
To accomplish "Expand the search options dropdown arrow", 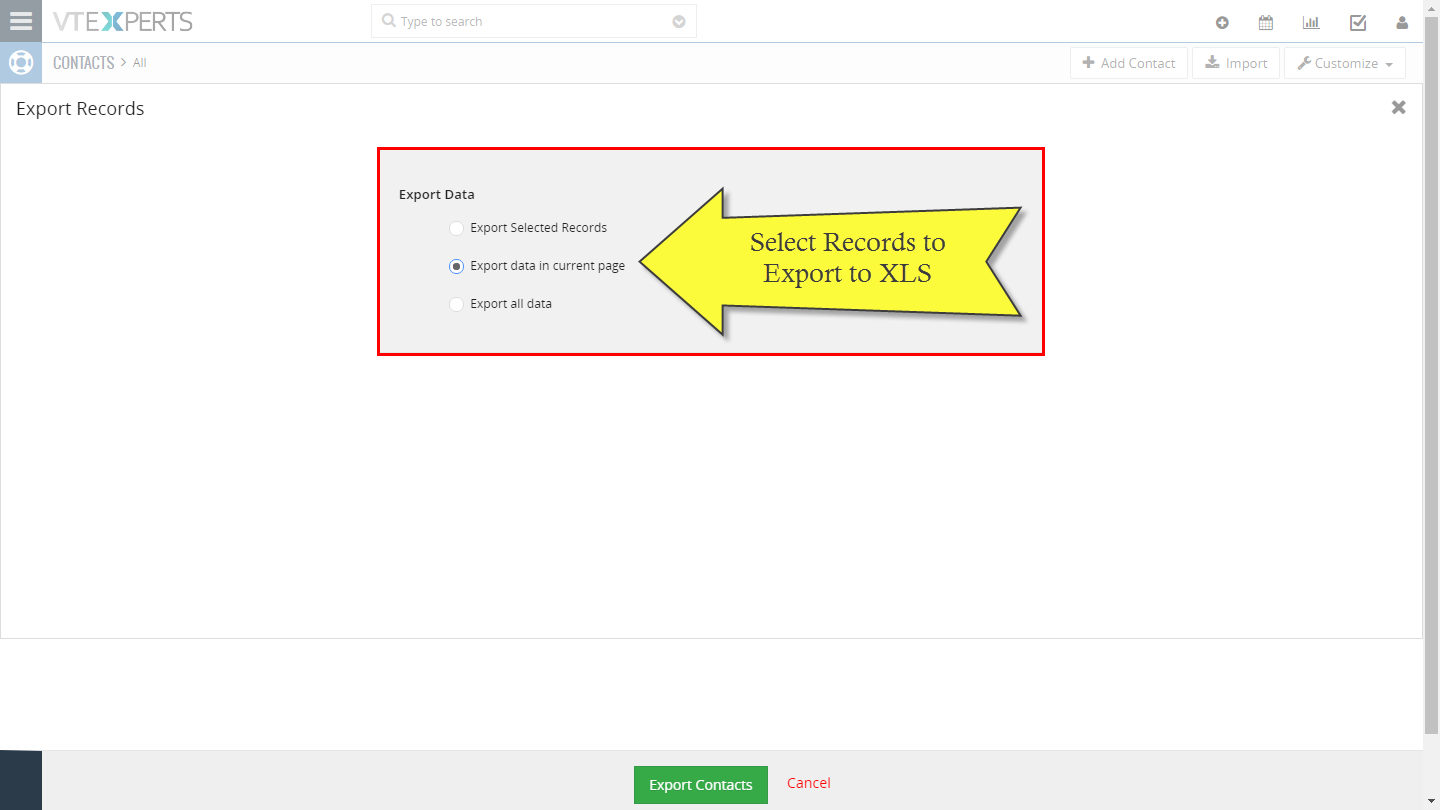I will pos(679,22).
